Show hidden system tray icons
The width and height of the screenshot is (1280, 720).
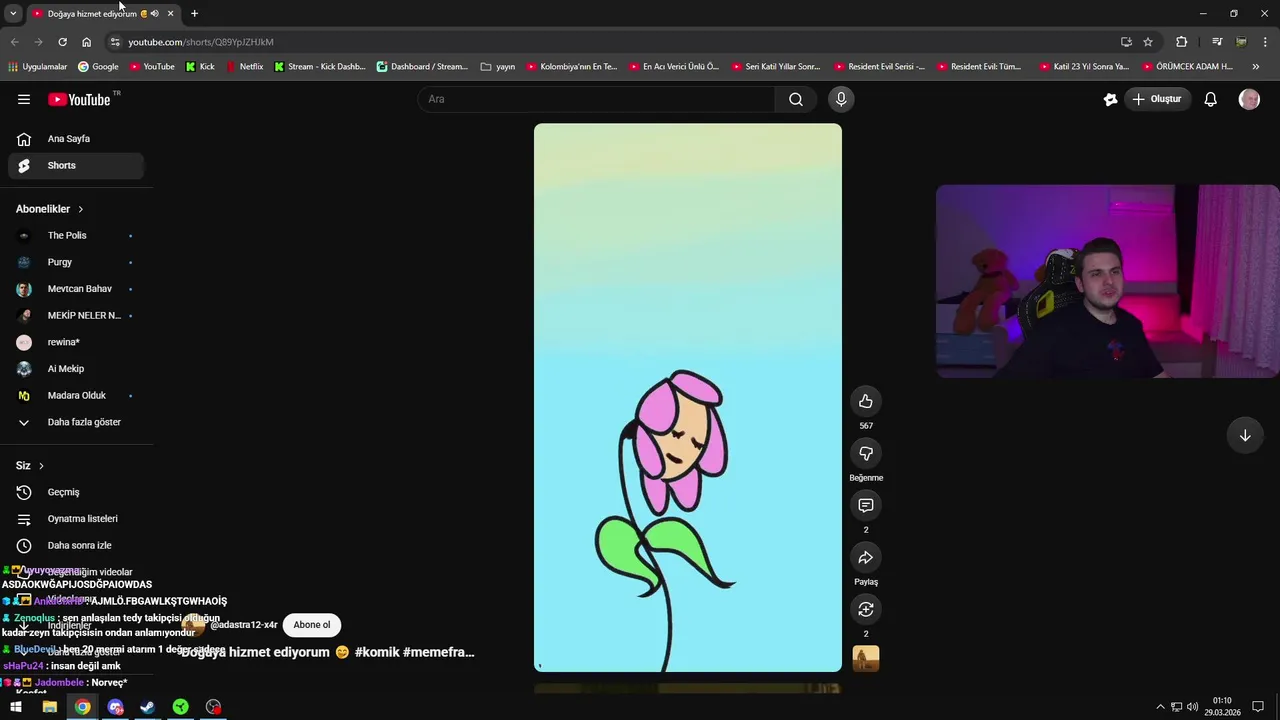tap(1160, 707)
